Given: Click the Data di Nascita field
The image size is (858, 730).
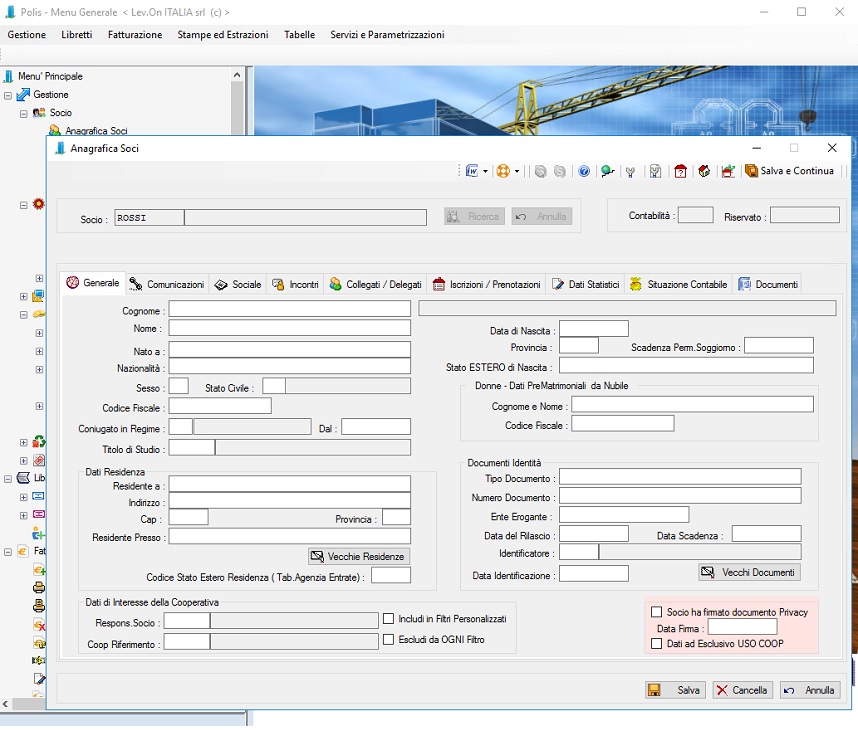Looking at the screenshot, I should click(594, 329).
